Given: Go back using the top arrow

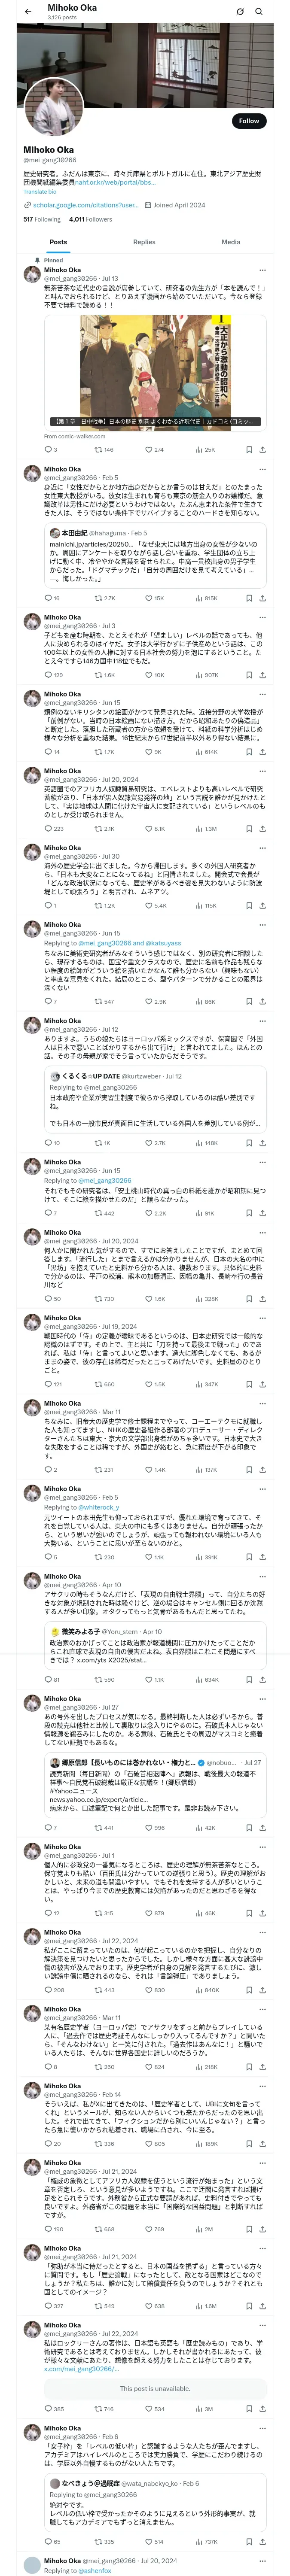Looking at the screenshot, I should tap(28, 11).
